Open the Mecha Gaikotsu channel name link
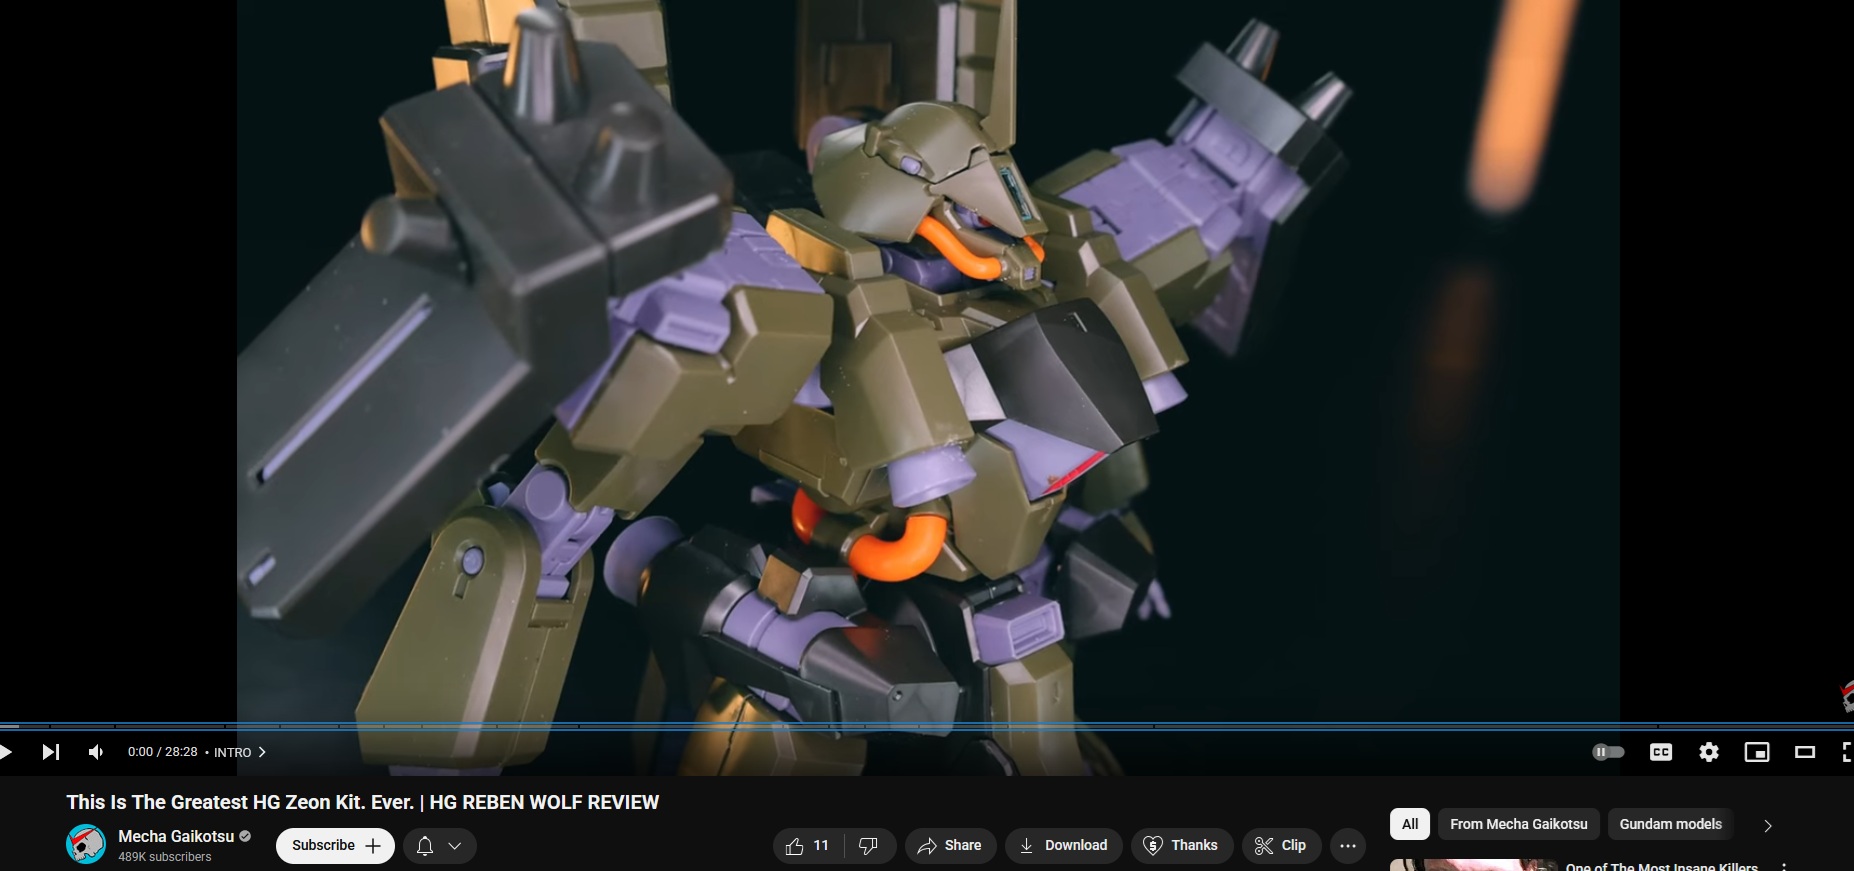This screenshot has width=1854, height=871. (176, 836)
